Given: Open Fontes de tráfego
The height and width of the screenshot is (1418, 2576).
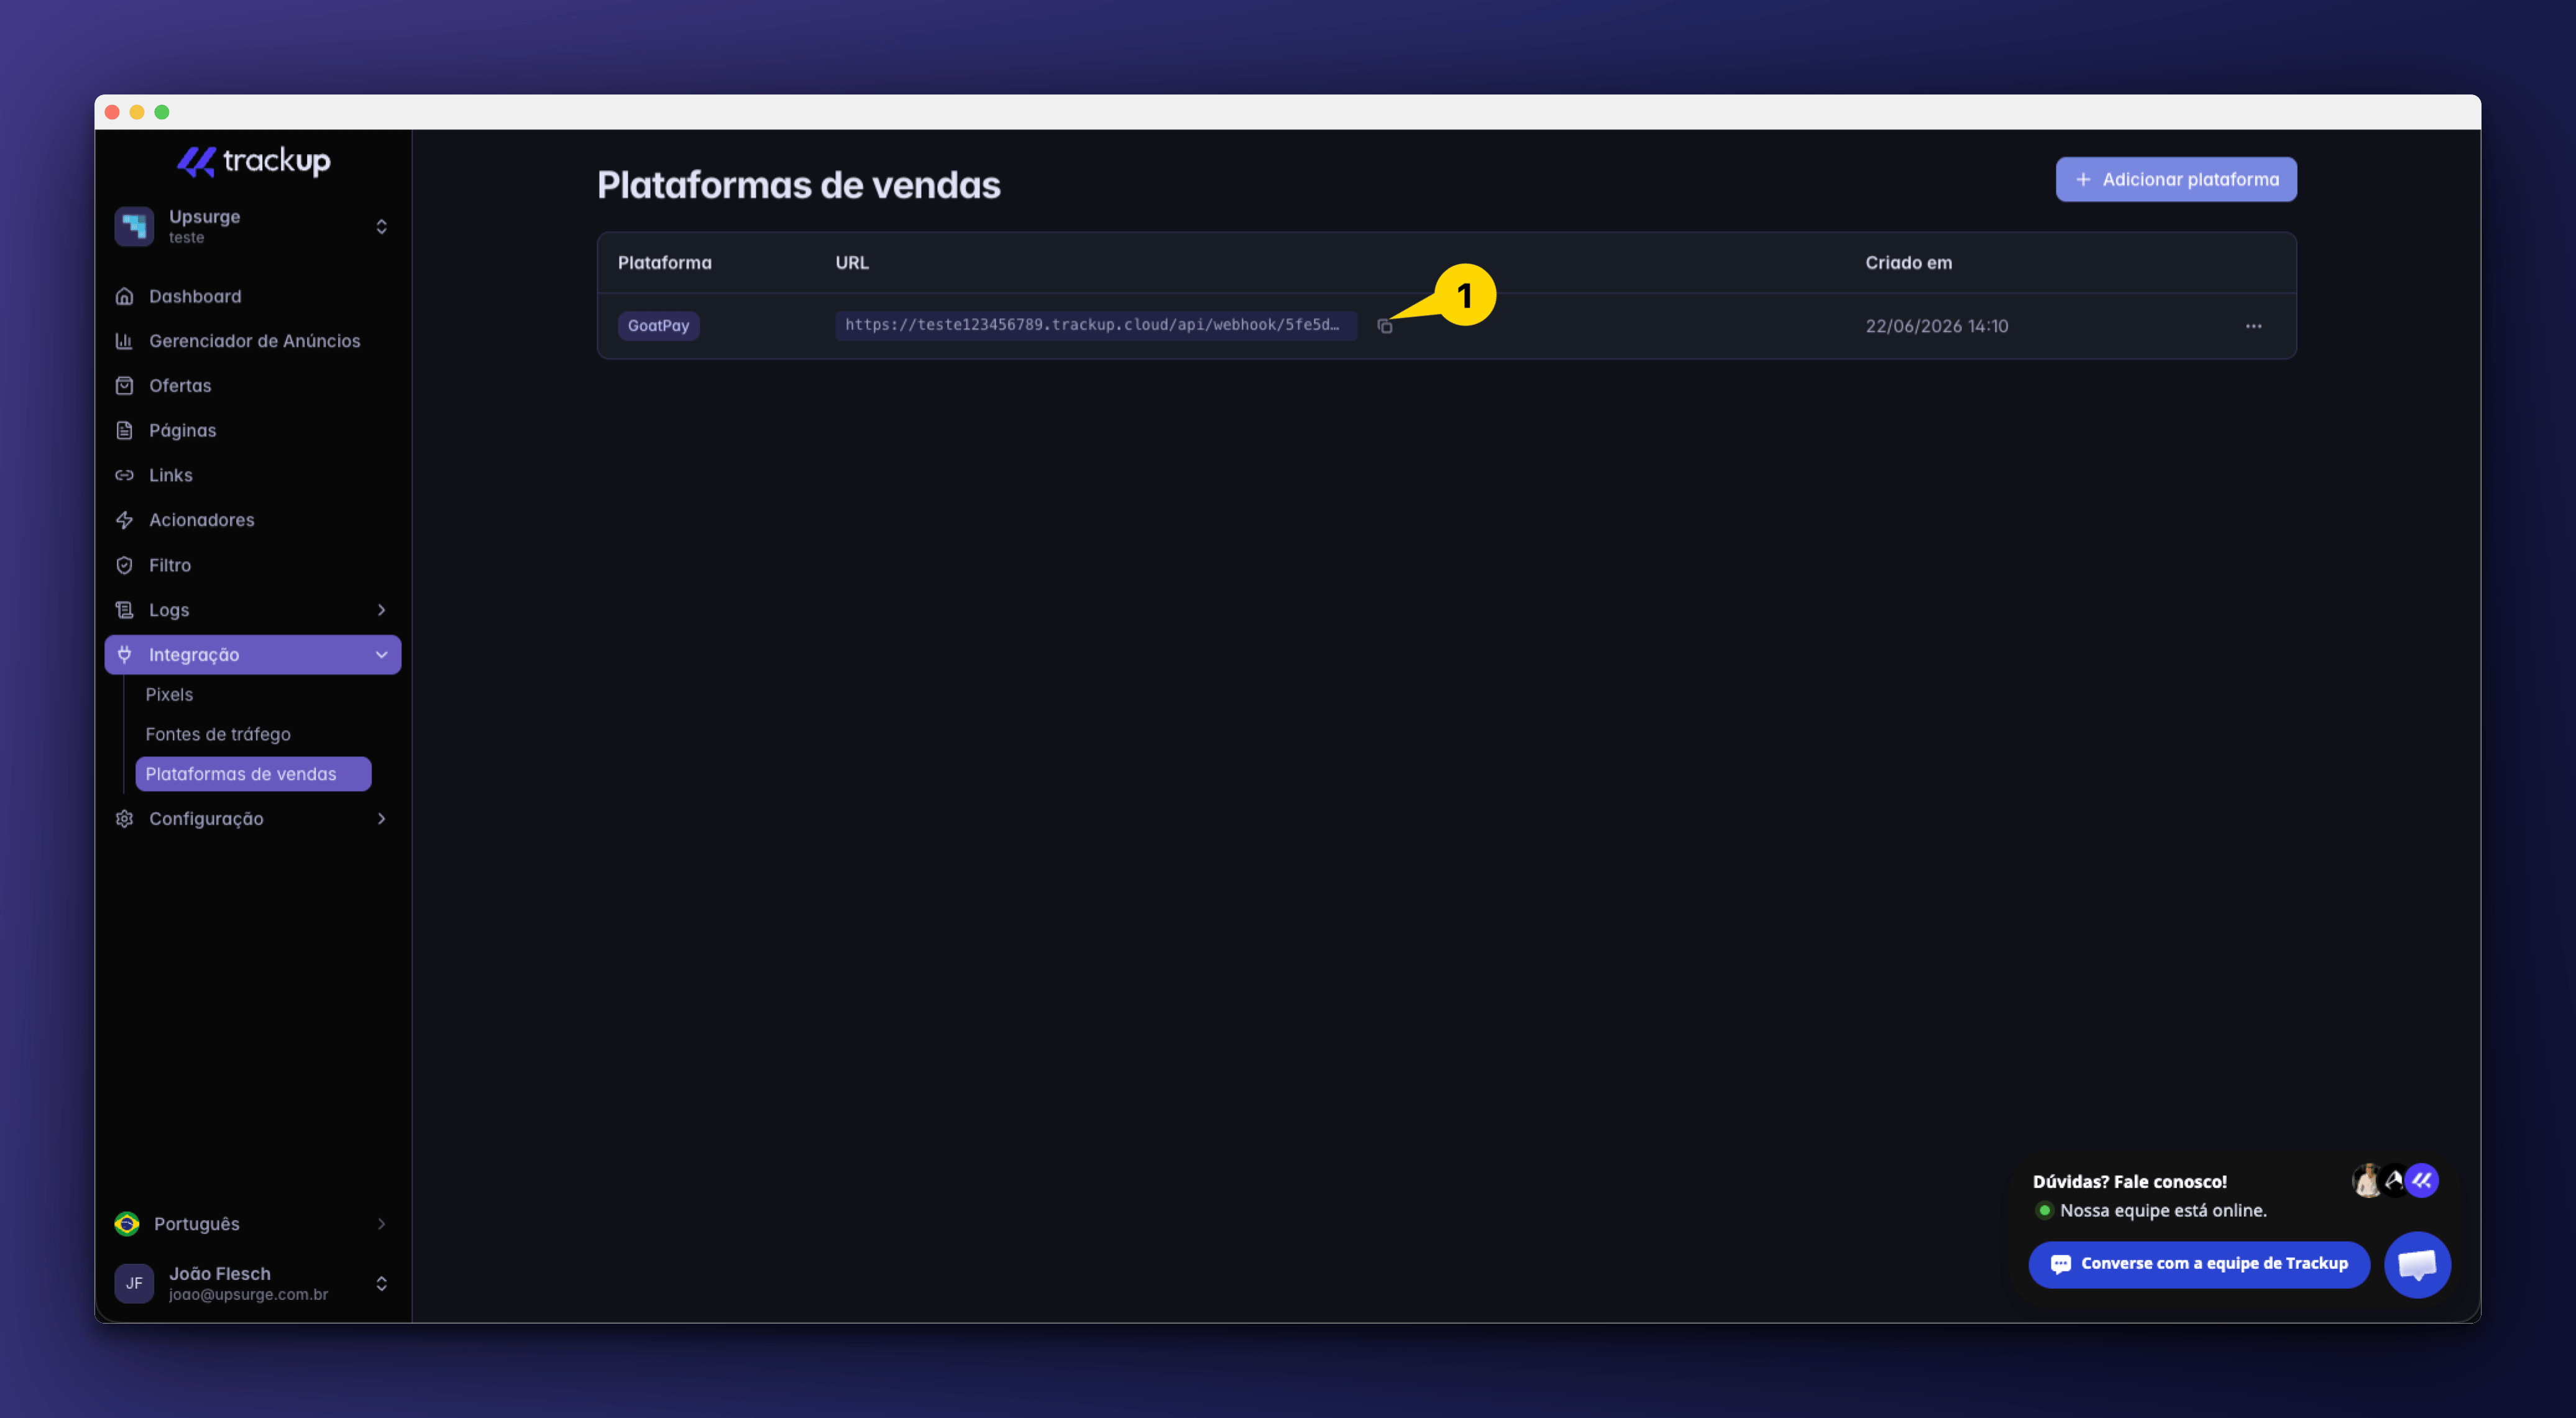Looking at the screenshot, I should coord(253,734).
